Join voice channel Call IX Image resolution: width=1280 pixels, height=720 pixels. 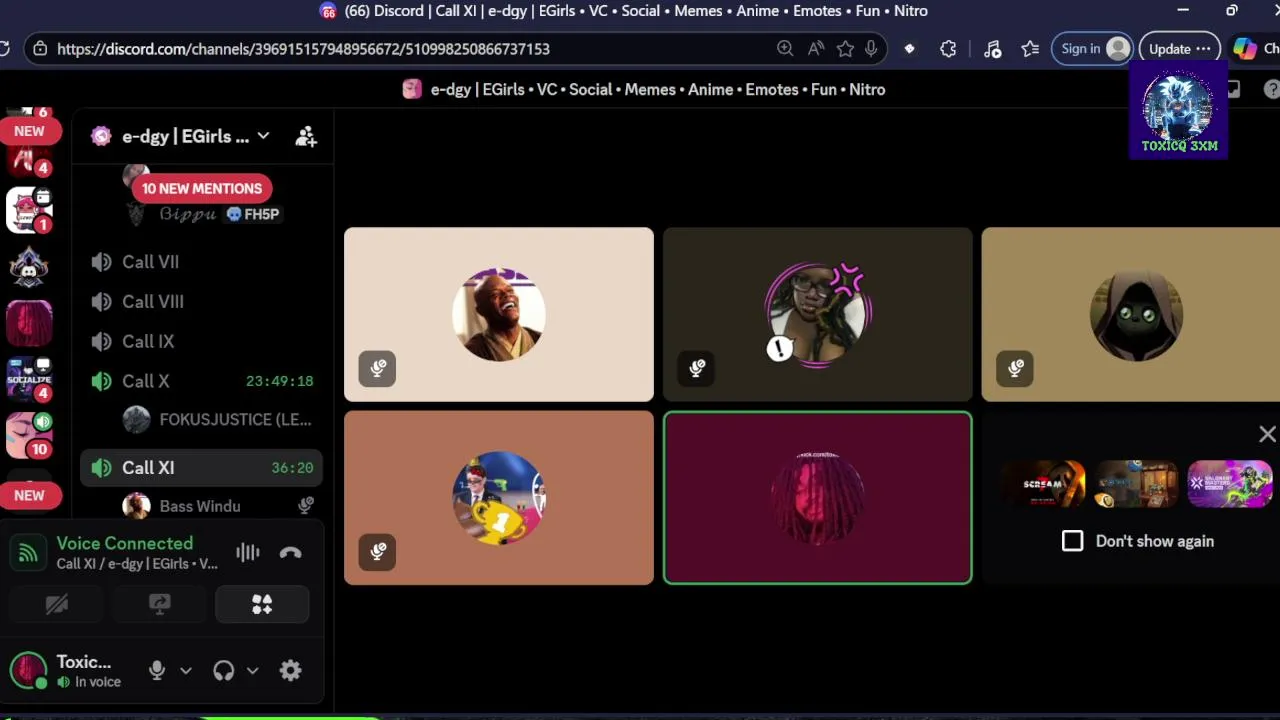[x=201, y=342]
